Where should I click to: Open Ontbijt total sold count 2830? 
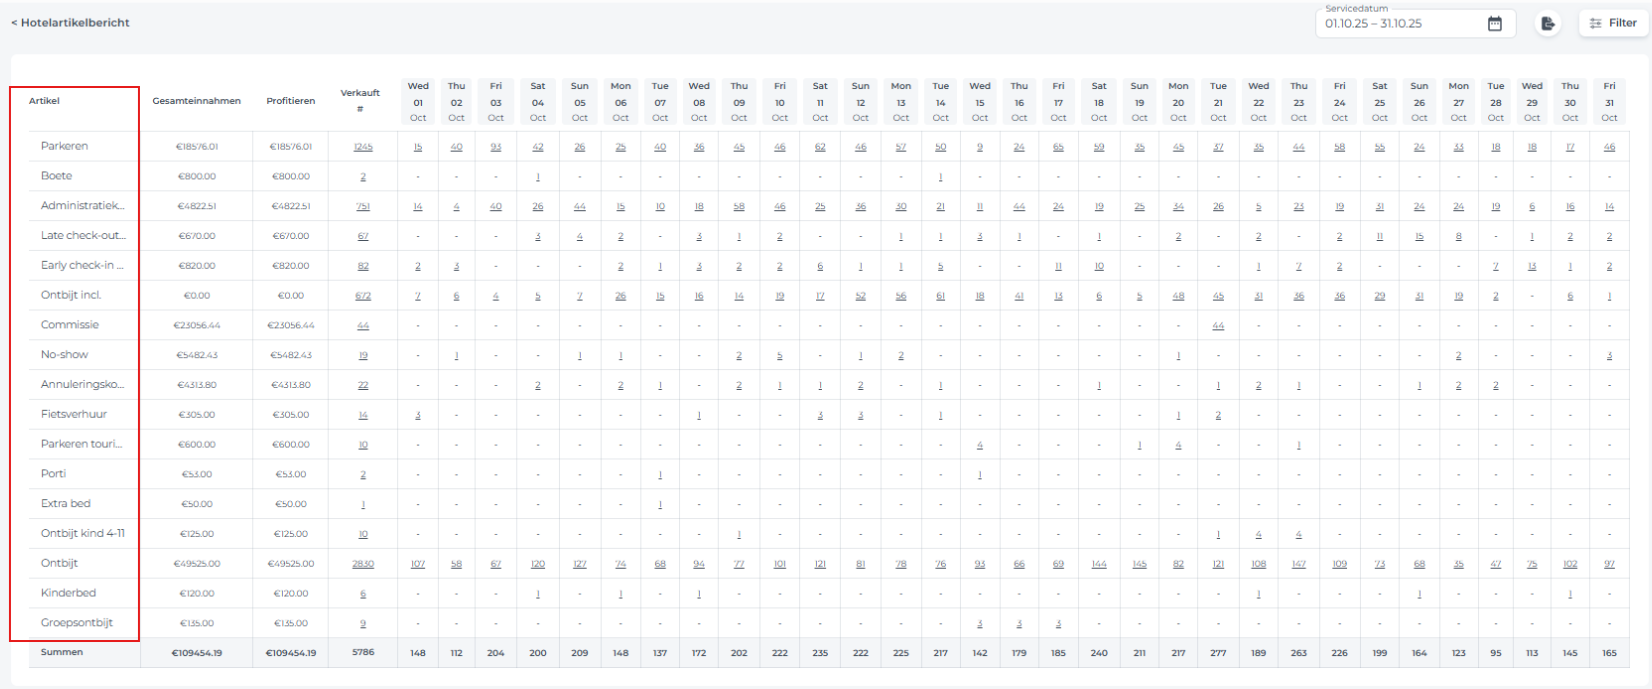click(x=362, y=564)
